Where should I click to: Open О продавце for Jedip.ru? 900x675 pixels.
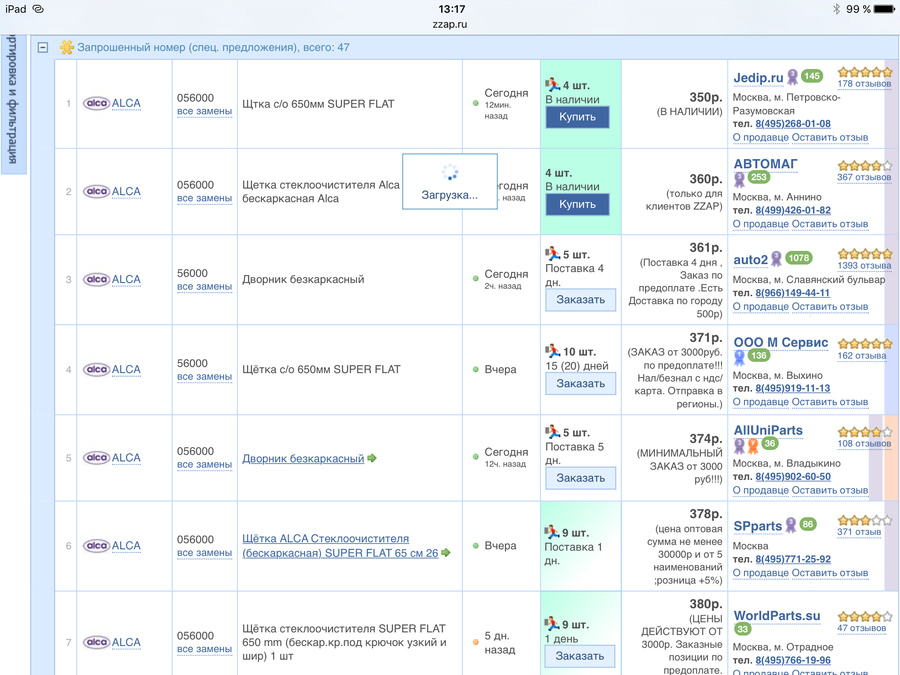click(761, 138)
